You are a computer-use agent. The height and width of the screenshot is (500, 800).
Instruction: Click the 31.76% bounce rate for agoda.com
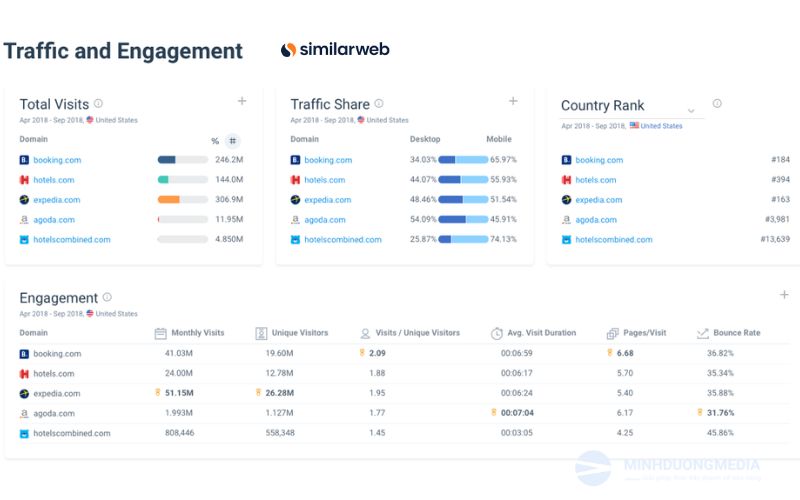[720, 412]
